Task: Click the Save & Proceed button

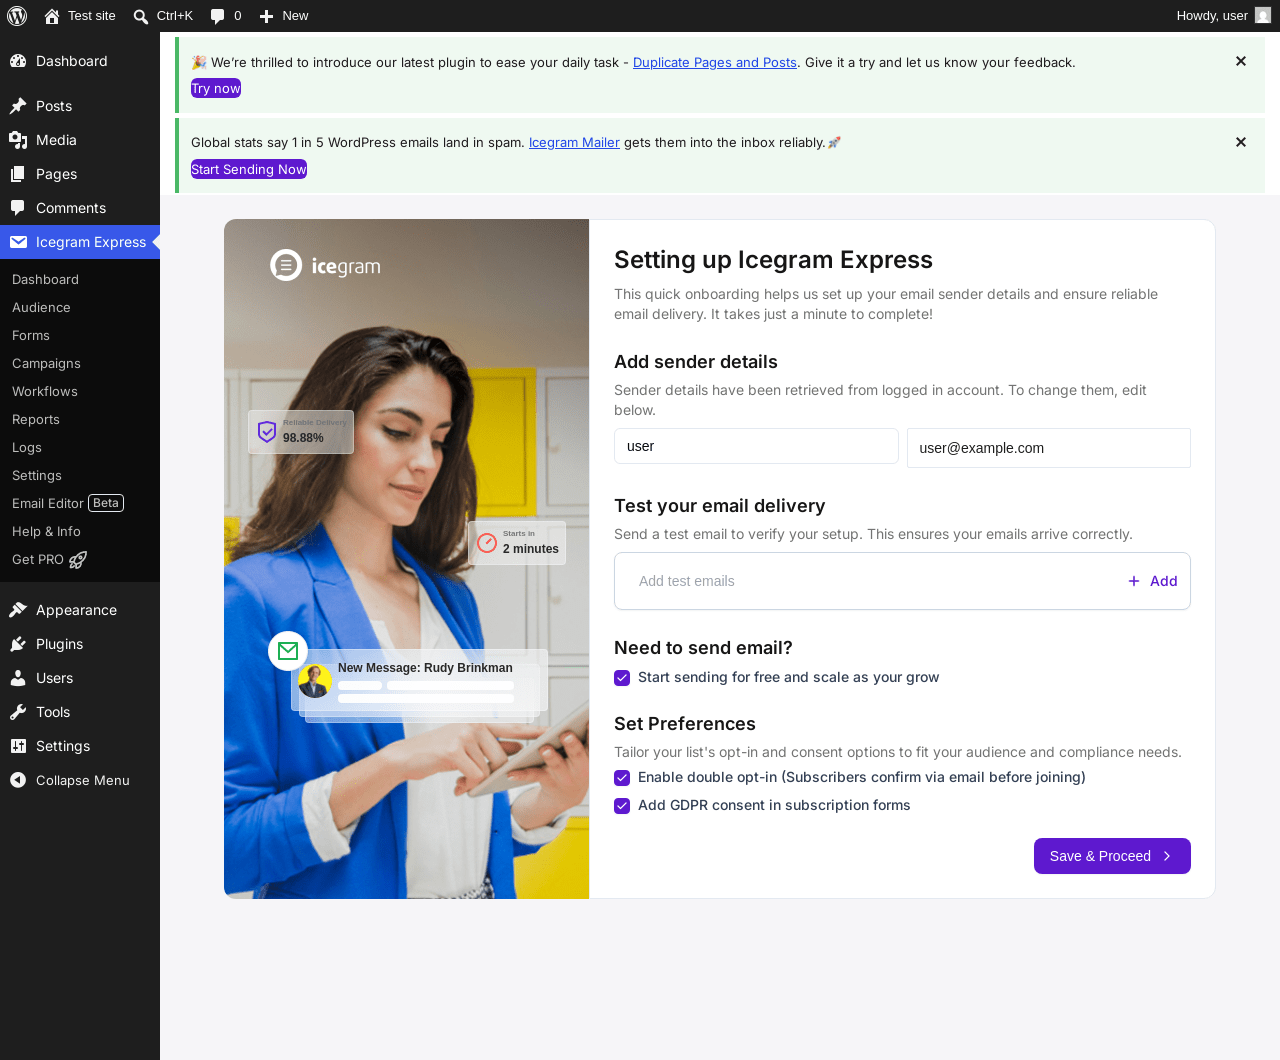Action: click(1112, 856)
